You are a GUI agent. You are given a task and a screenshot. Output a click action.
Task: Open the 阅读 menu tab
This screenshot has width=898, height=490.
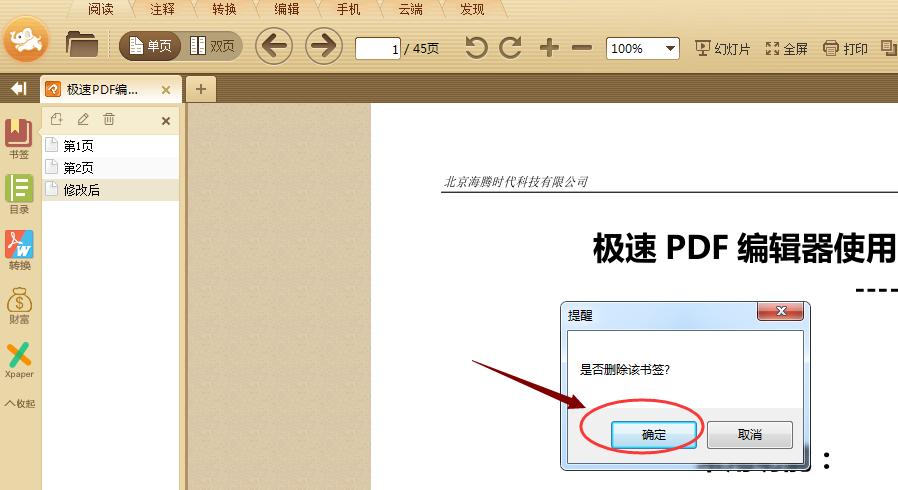(101, 9)
